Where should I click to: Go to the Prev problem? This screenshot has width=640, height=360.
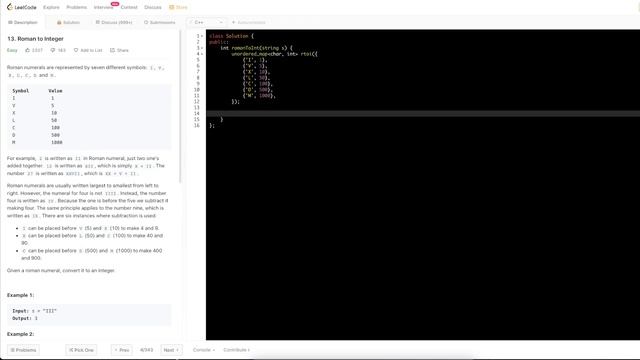tap(122, 350)
